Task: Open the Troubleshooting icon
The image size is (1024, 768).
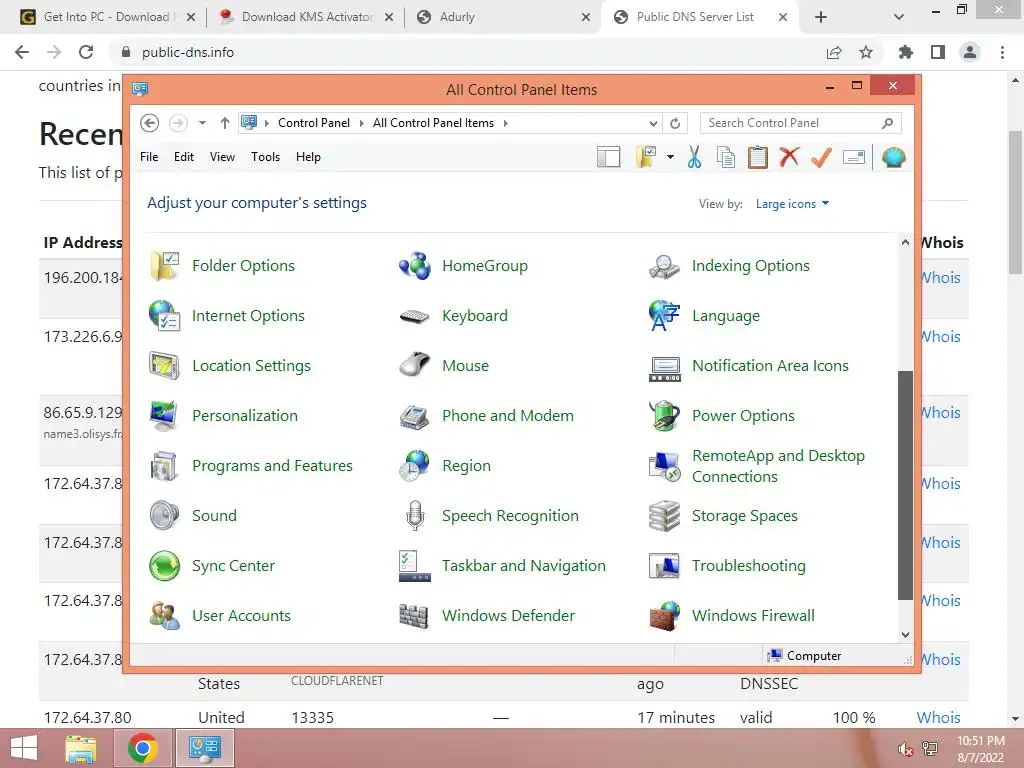Action: click(664, 566)
